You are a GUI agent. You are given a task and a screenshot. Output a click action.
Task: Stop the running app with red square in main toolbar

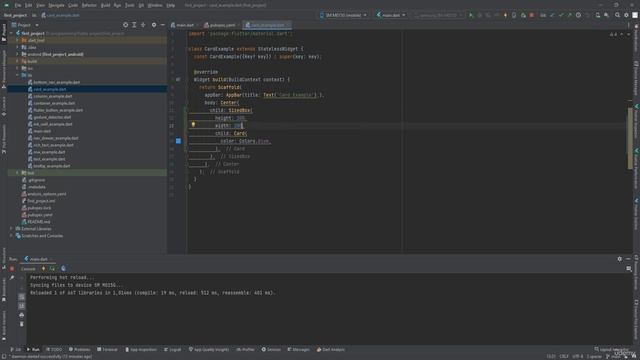(x=531, y=15)
